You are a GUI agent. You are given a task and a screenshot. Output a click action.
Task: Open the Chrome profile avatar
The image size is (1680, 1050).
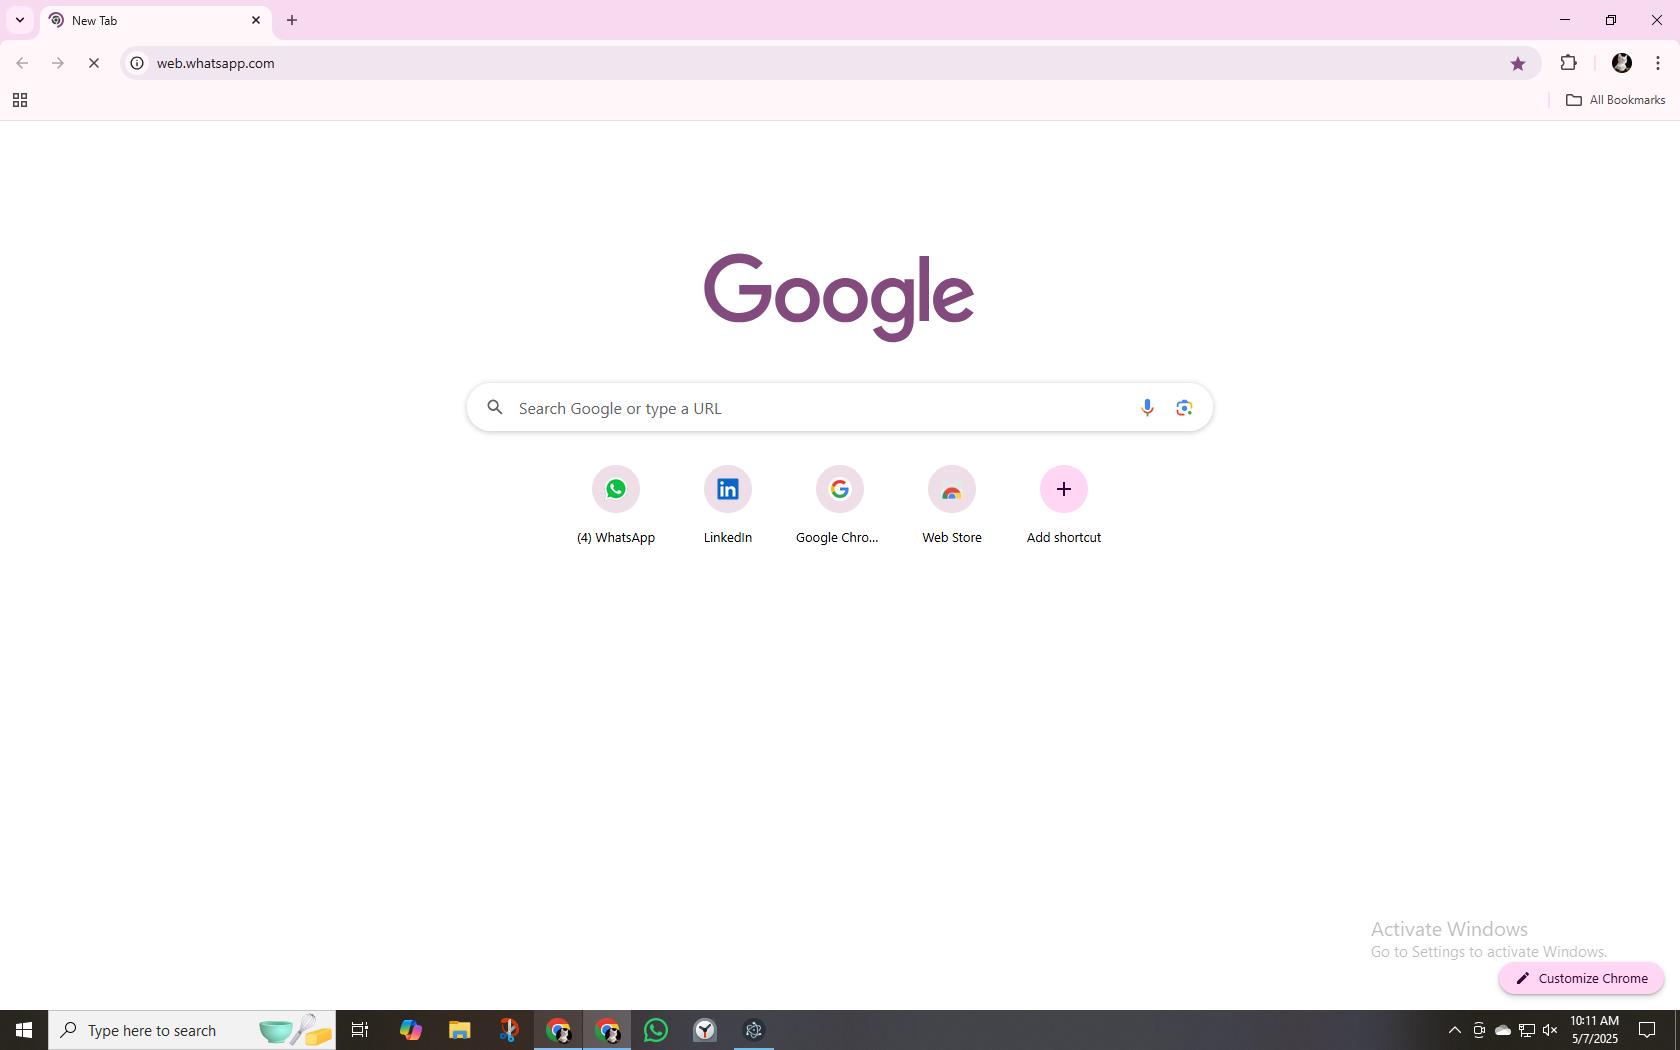1622,63
